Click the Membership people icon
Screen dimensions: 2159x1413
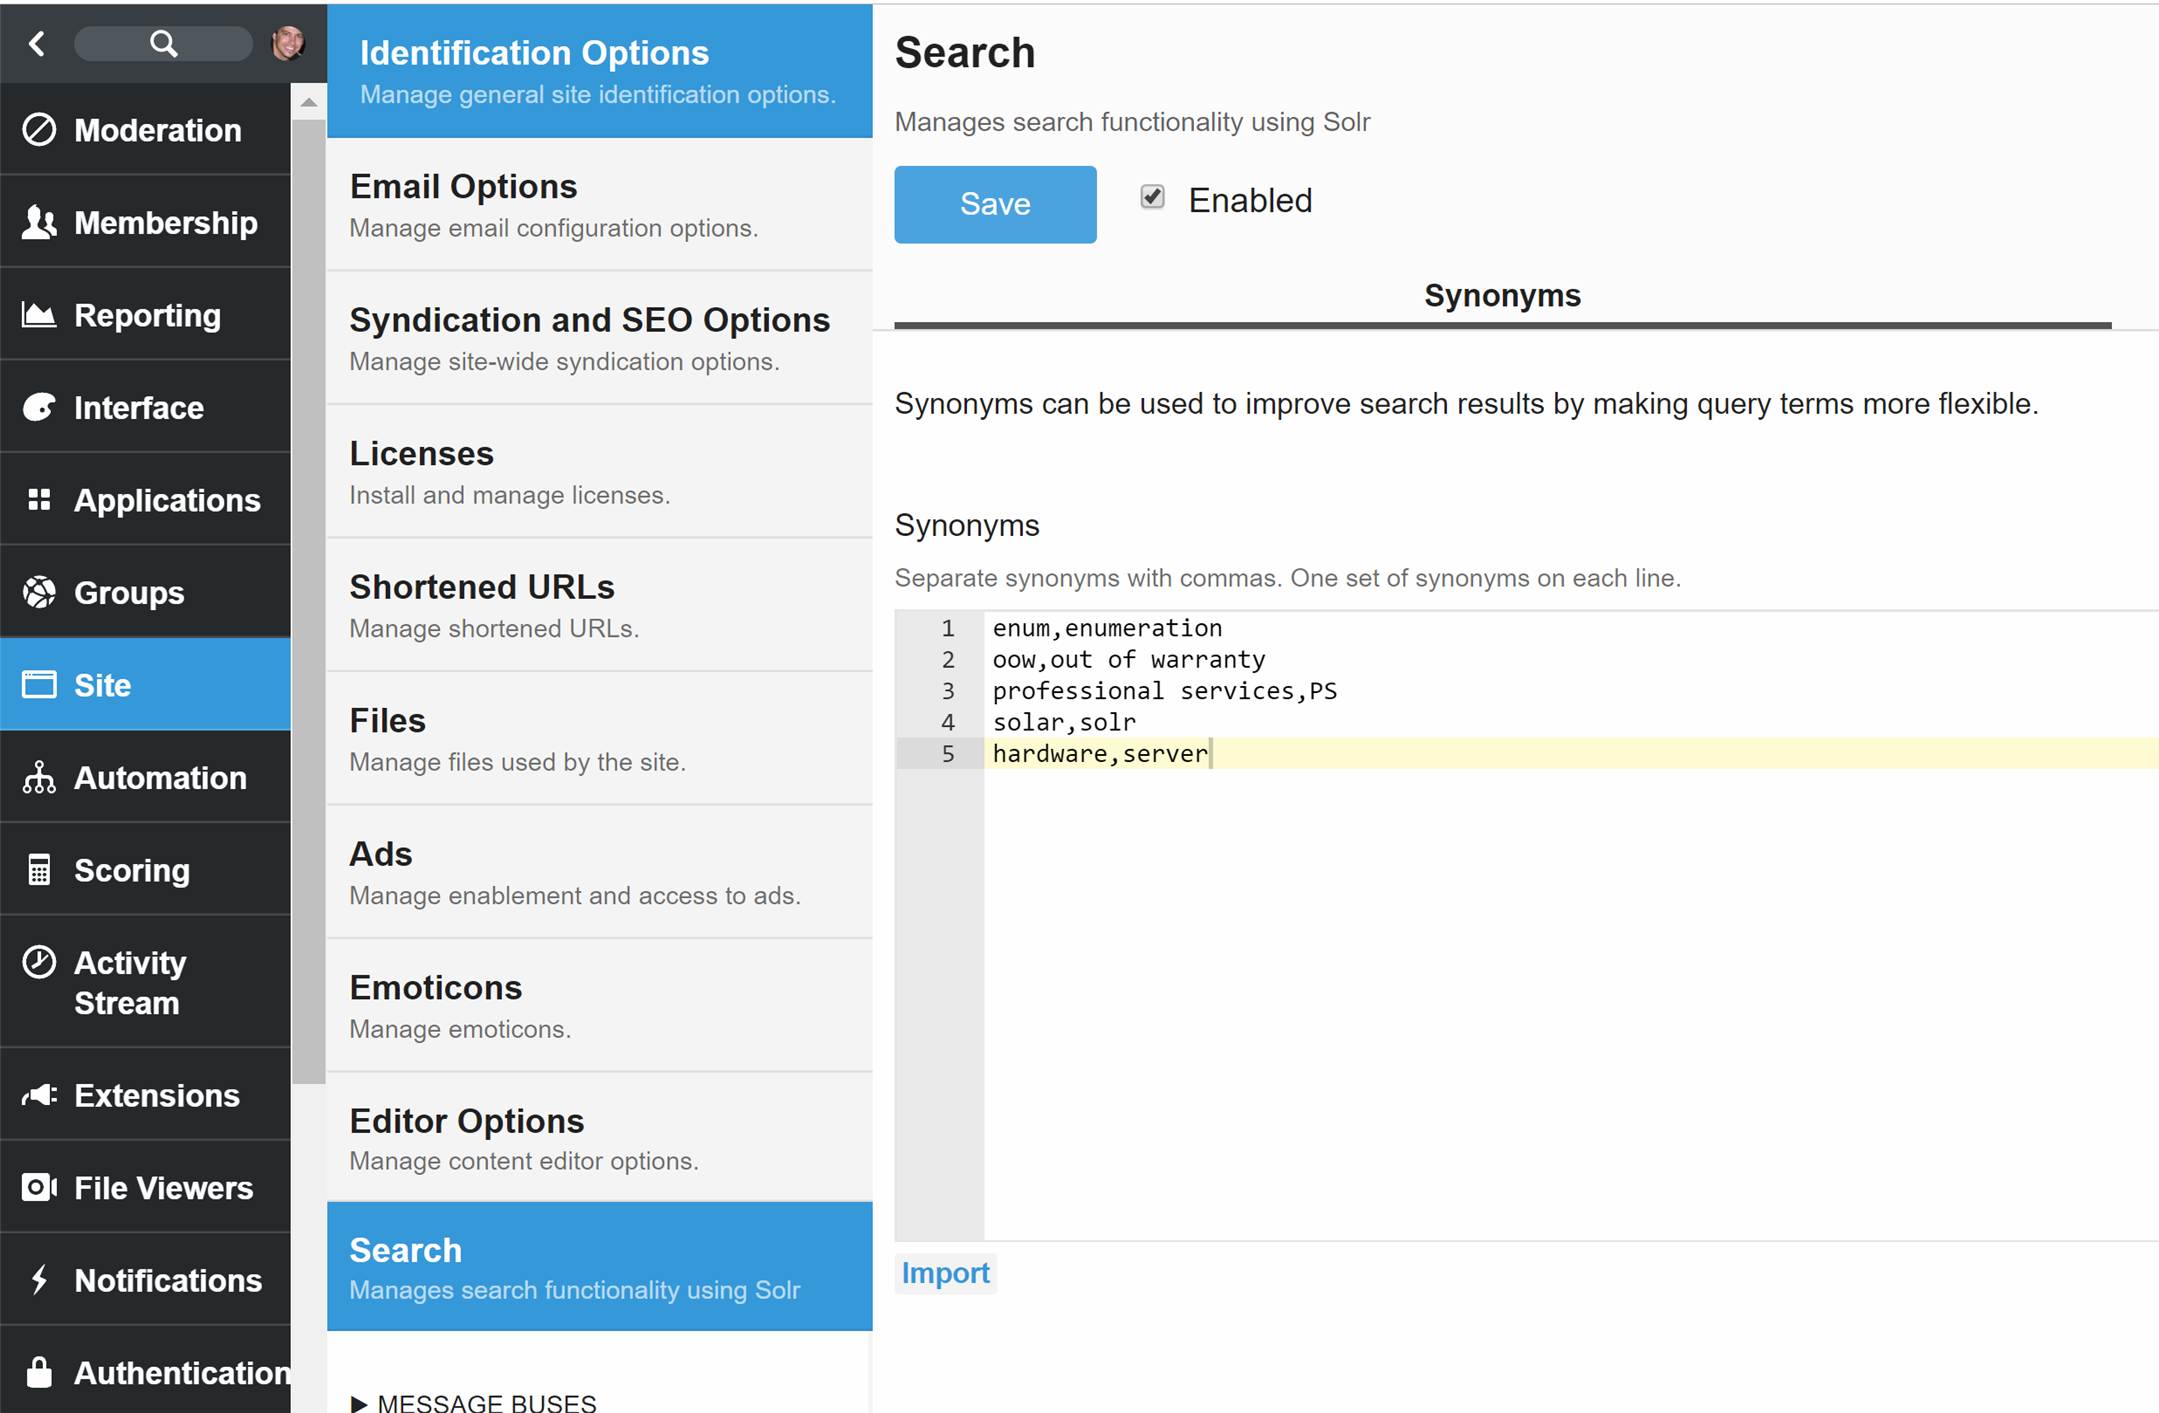pyautogui.click(x=39, y=222)
